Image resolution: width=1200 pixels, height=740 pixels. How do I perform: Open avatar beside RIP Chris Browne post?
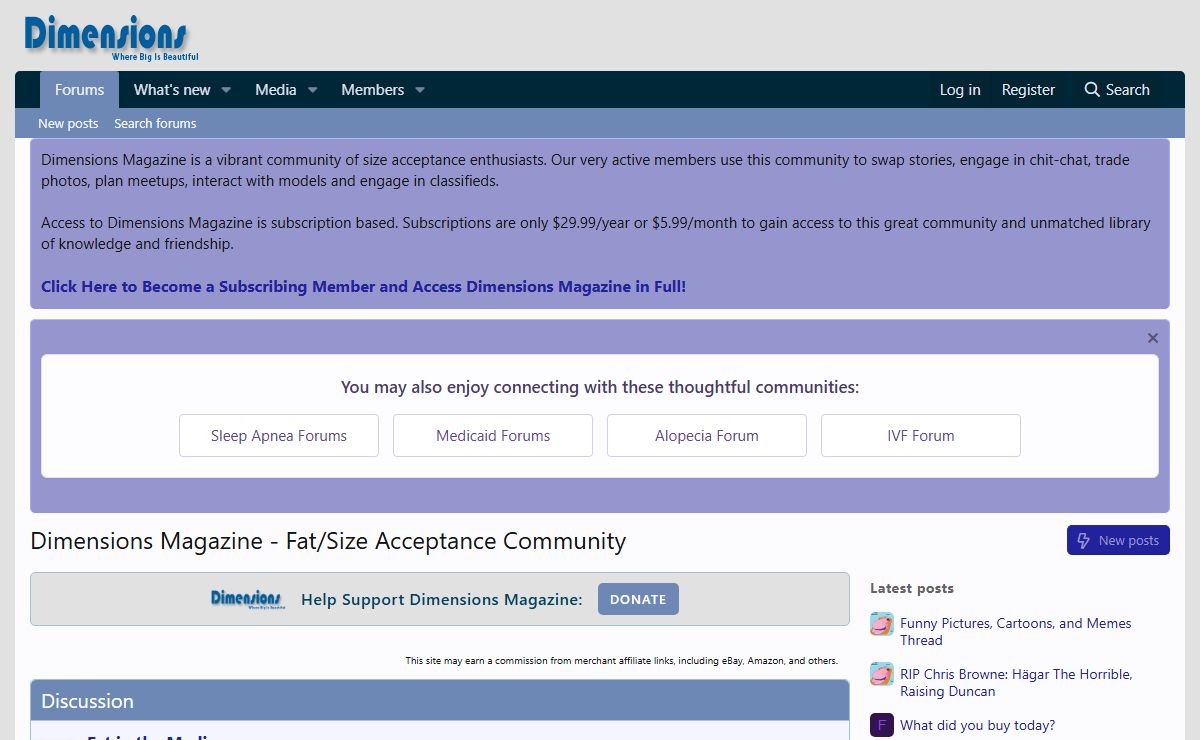point(882,674)
